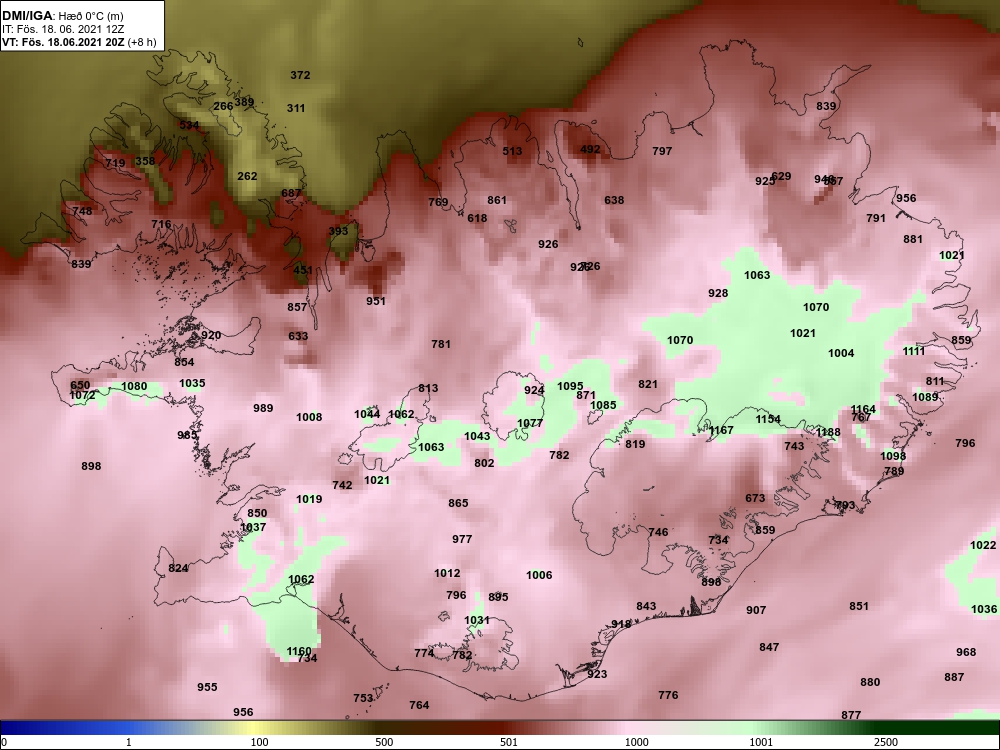
Task: Select the 262 height label
Action: [x=247, y=177]
